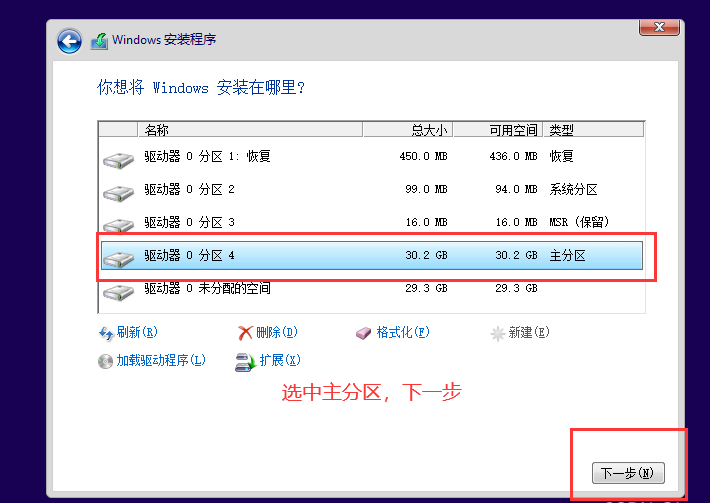Click the 主分区 type cell
Viewport: 710px width, 503px height.
567,255
